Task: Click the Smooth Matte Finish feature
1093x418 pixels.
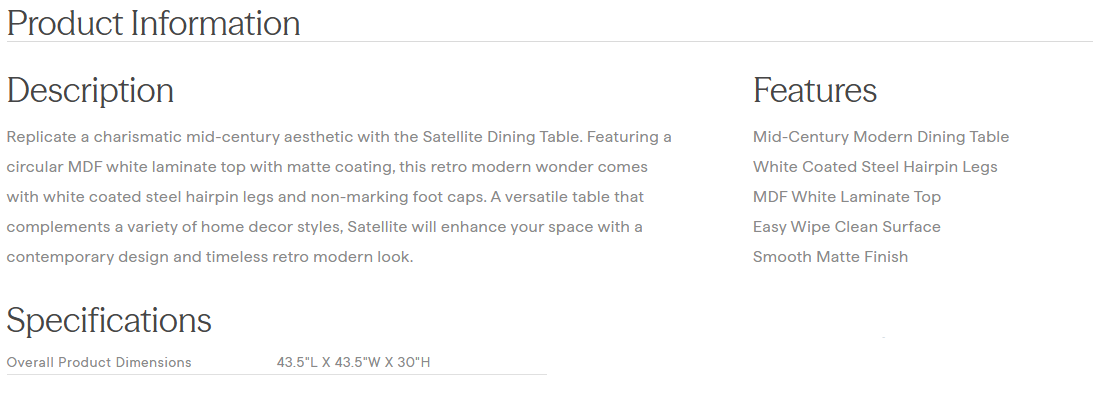Action: (x=830, y=257)
